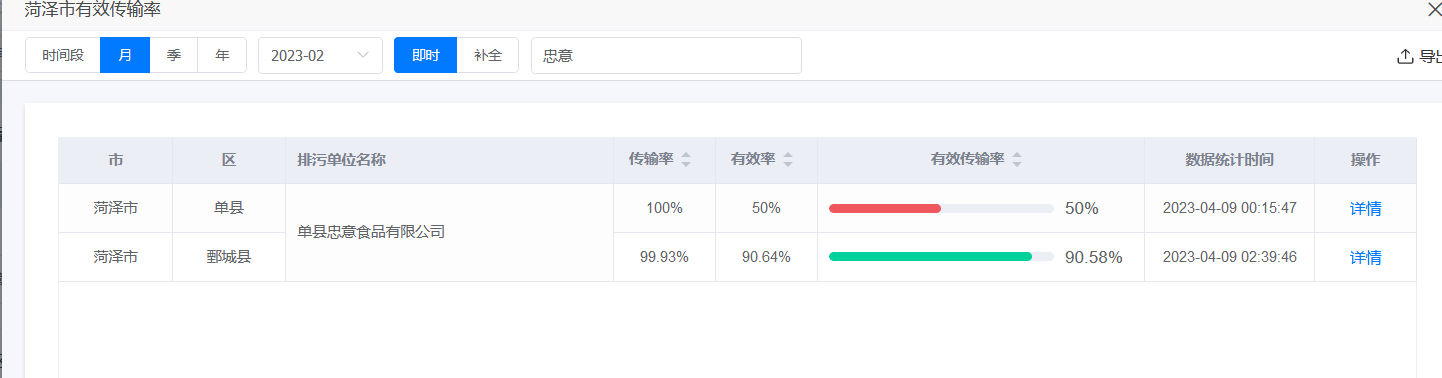Select the 时间段 time range option
Screen dimensions: 1442x378
point(63,55)
